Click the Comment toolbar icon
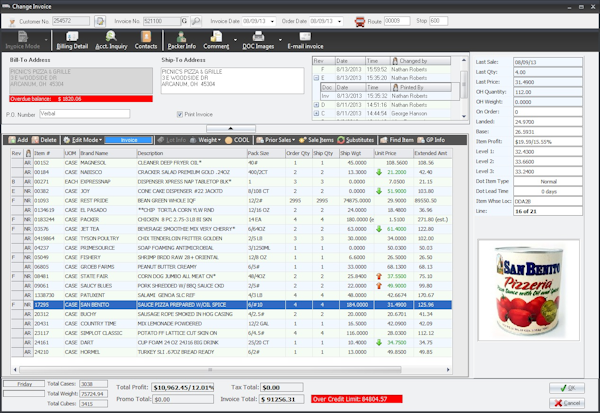The image size is (600, 413). click(216, 40)
